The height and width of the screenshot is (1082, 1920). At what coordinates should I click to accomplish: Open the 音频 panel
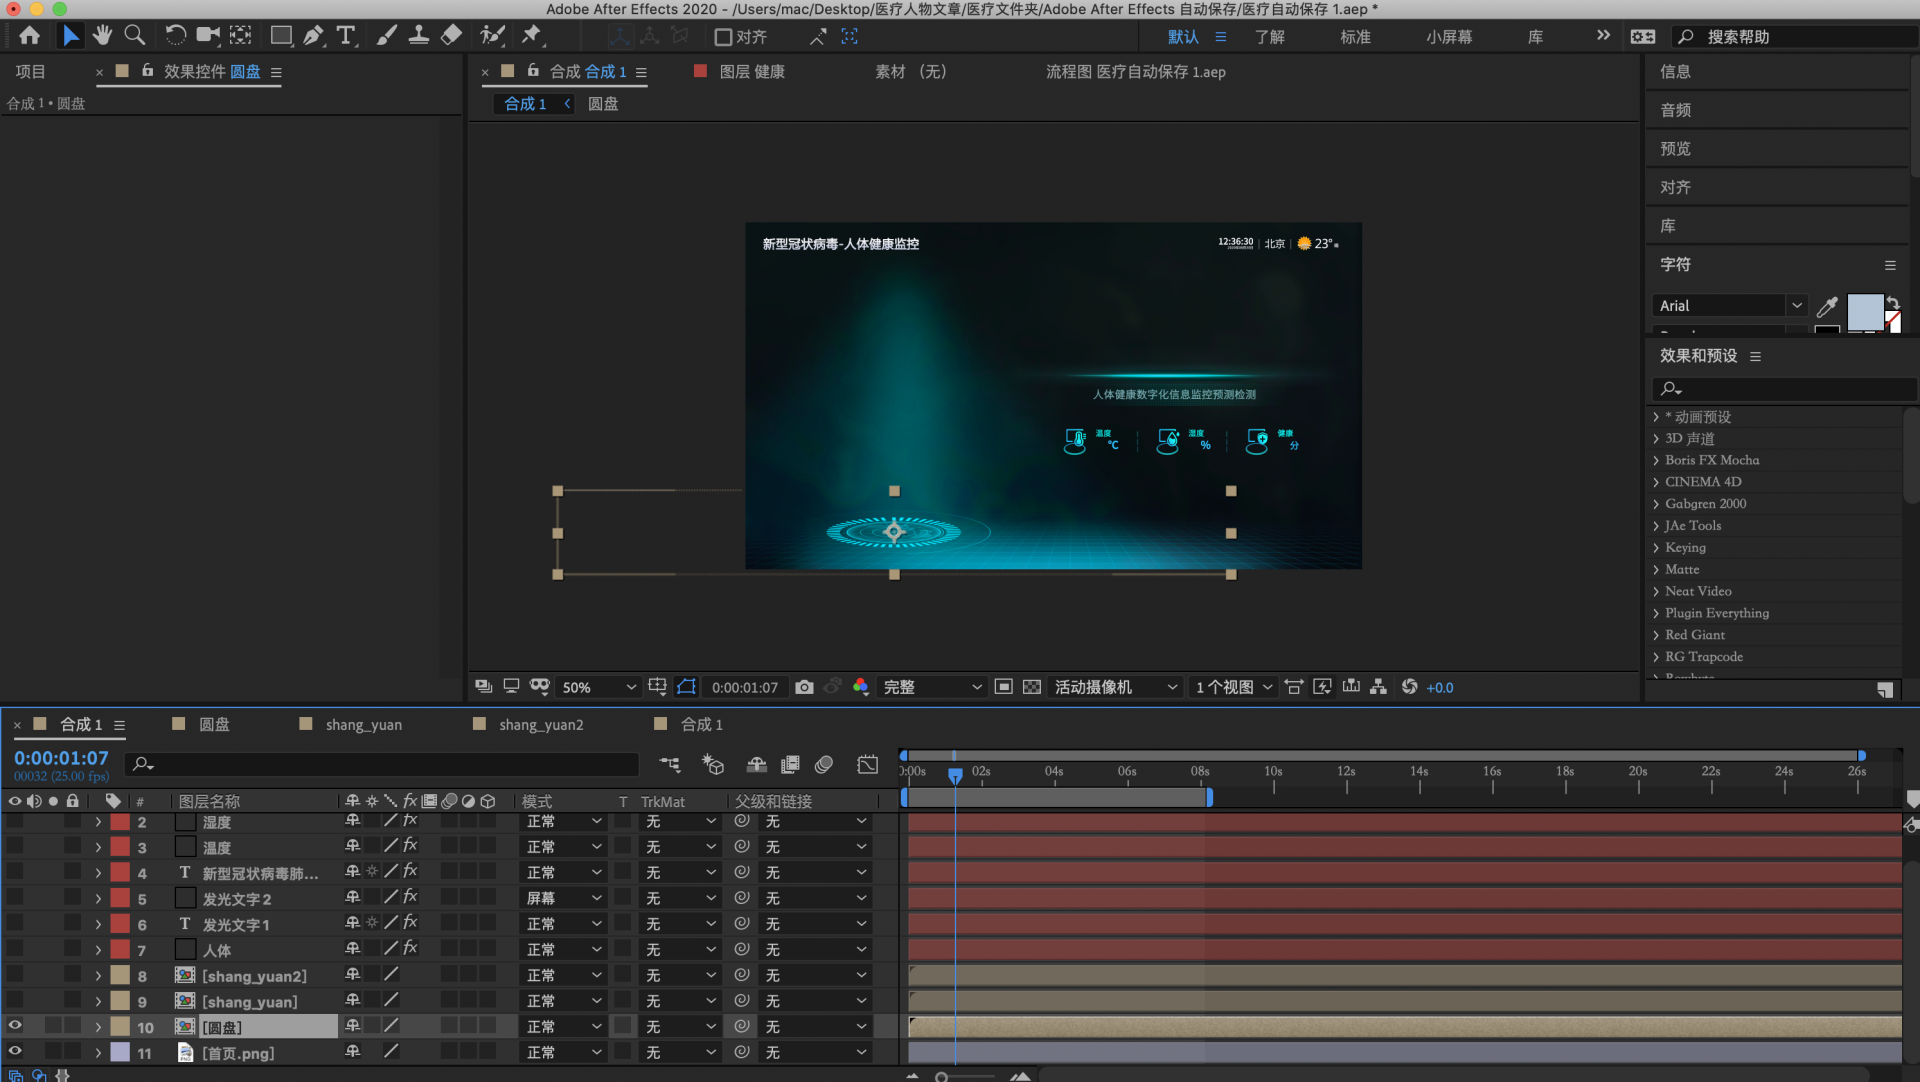tap(1675, 110)
